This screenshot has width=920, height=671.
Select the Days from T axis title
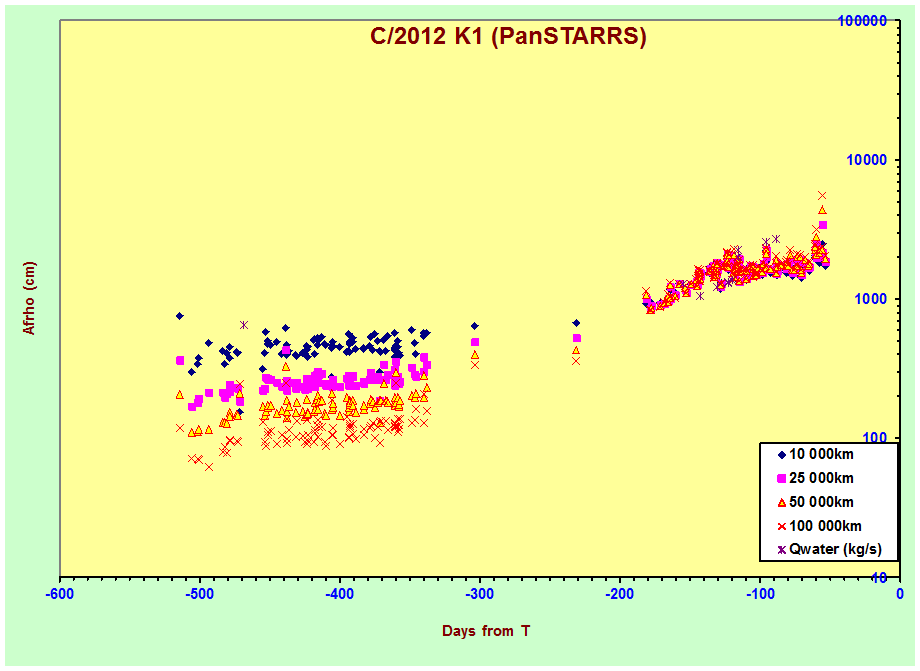[486, 631]
